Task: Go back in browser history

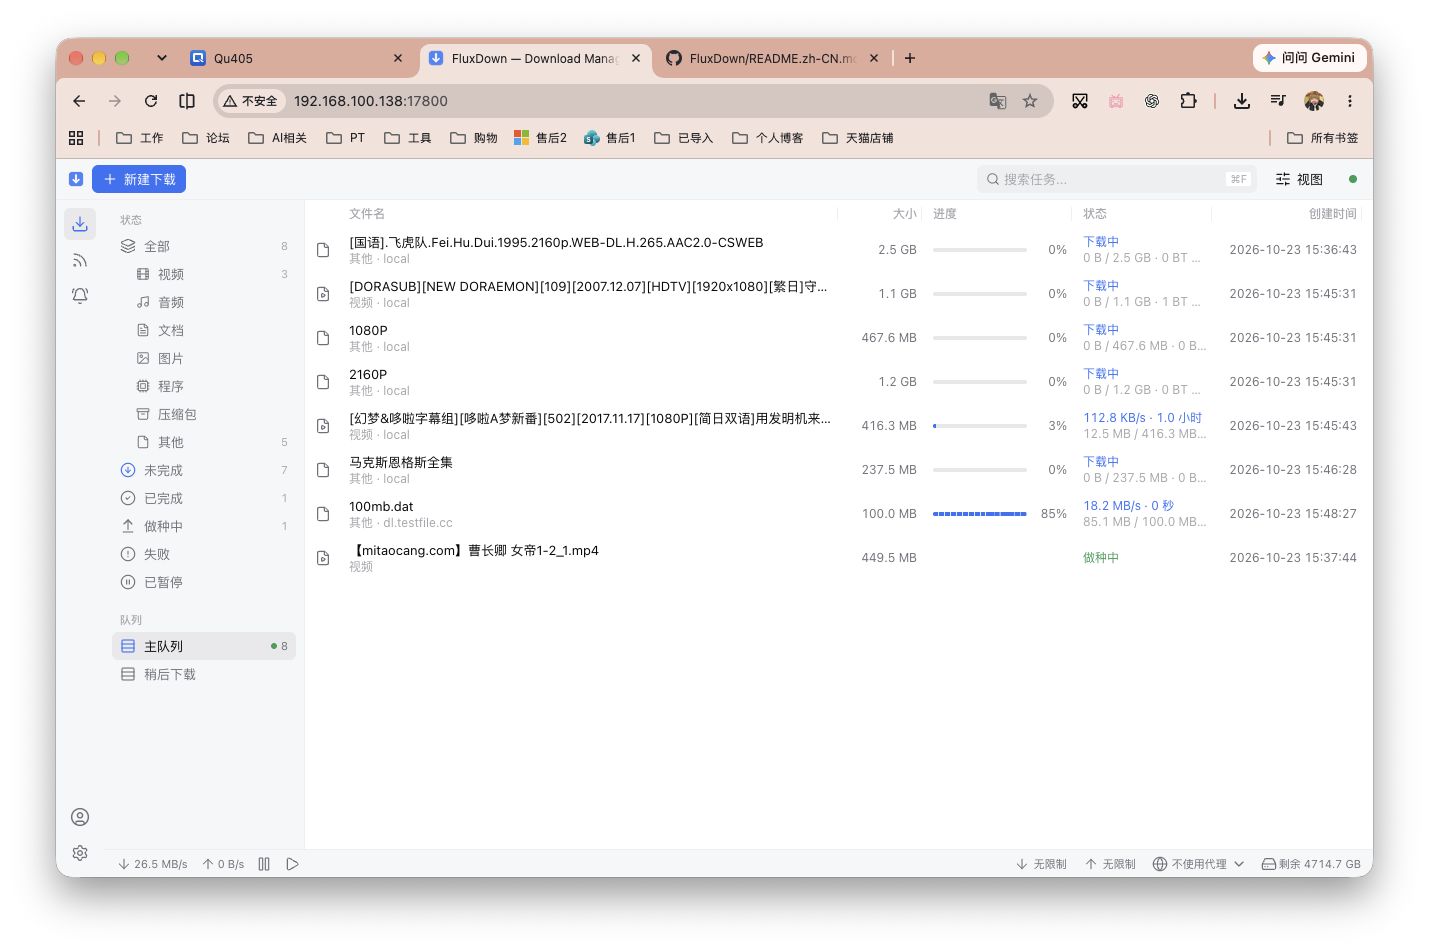Action: click(79, 101)
